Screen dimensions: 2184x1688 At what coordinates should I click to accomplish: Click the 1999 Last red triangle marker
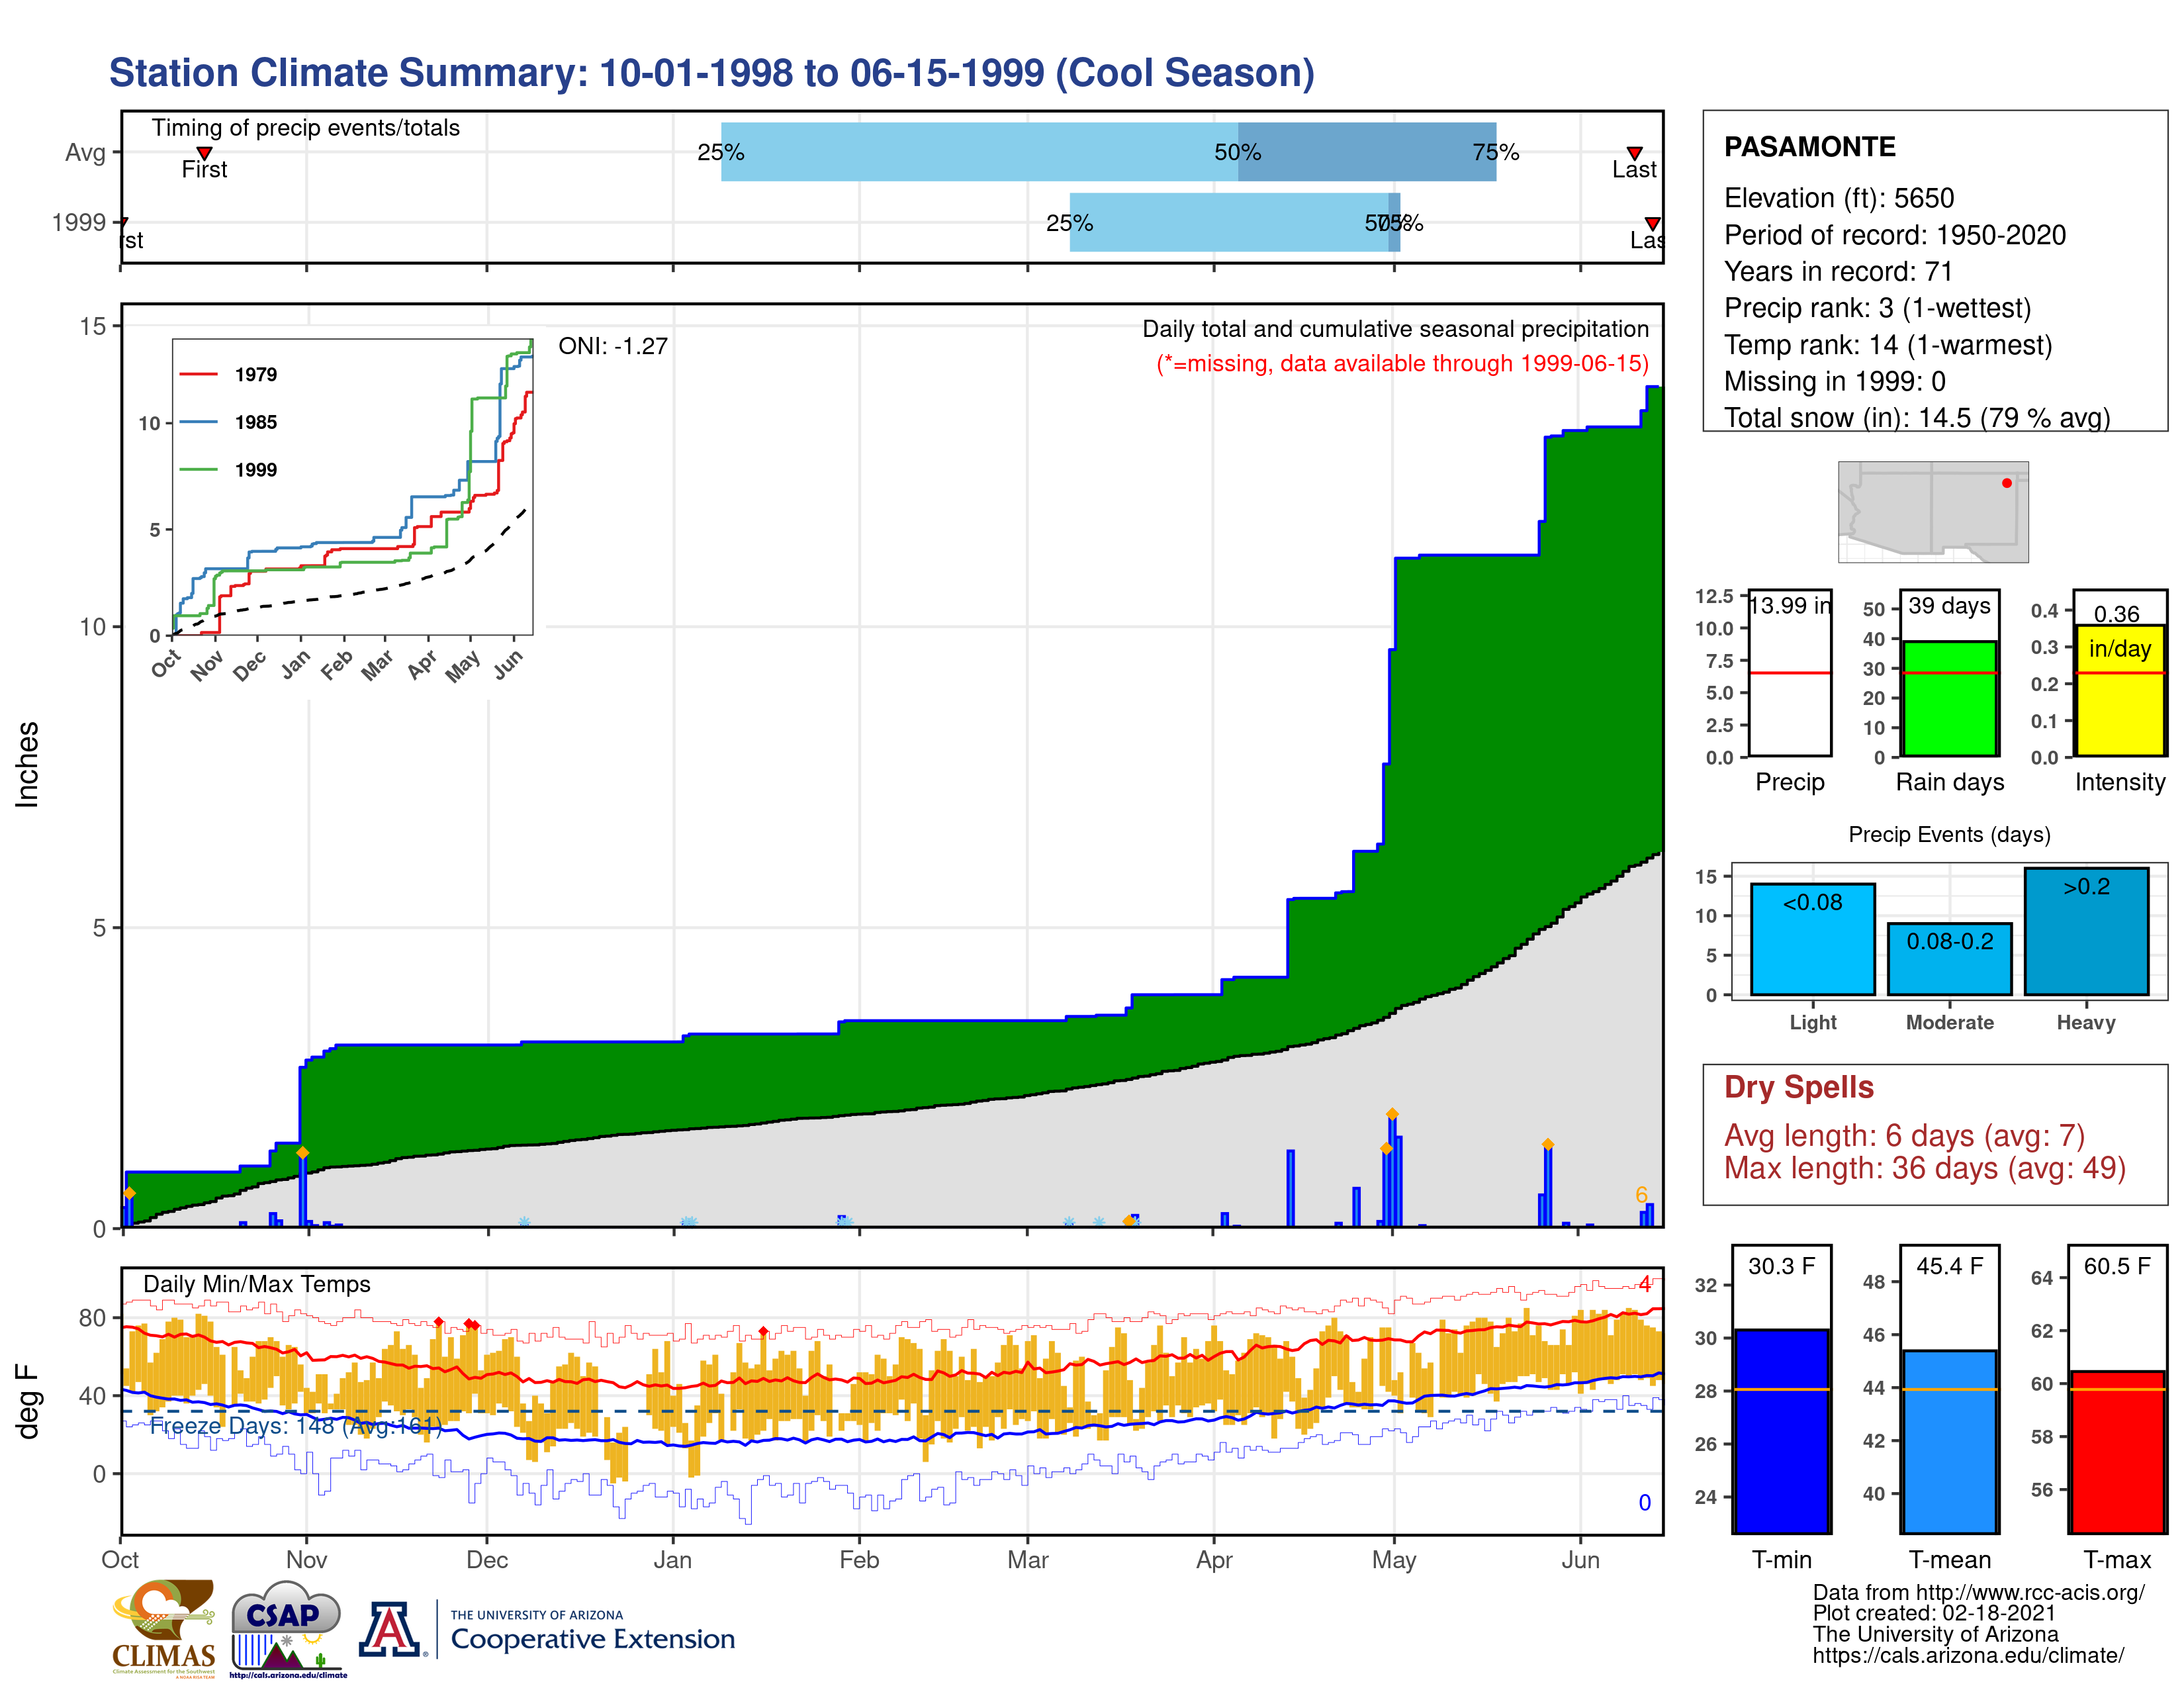click(x=1652, y=223)
